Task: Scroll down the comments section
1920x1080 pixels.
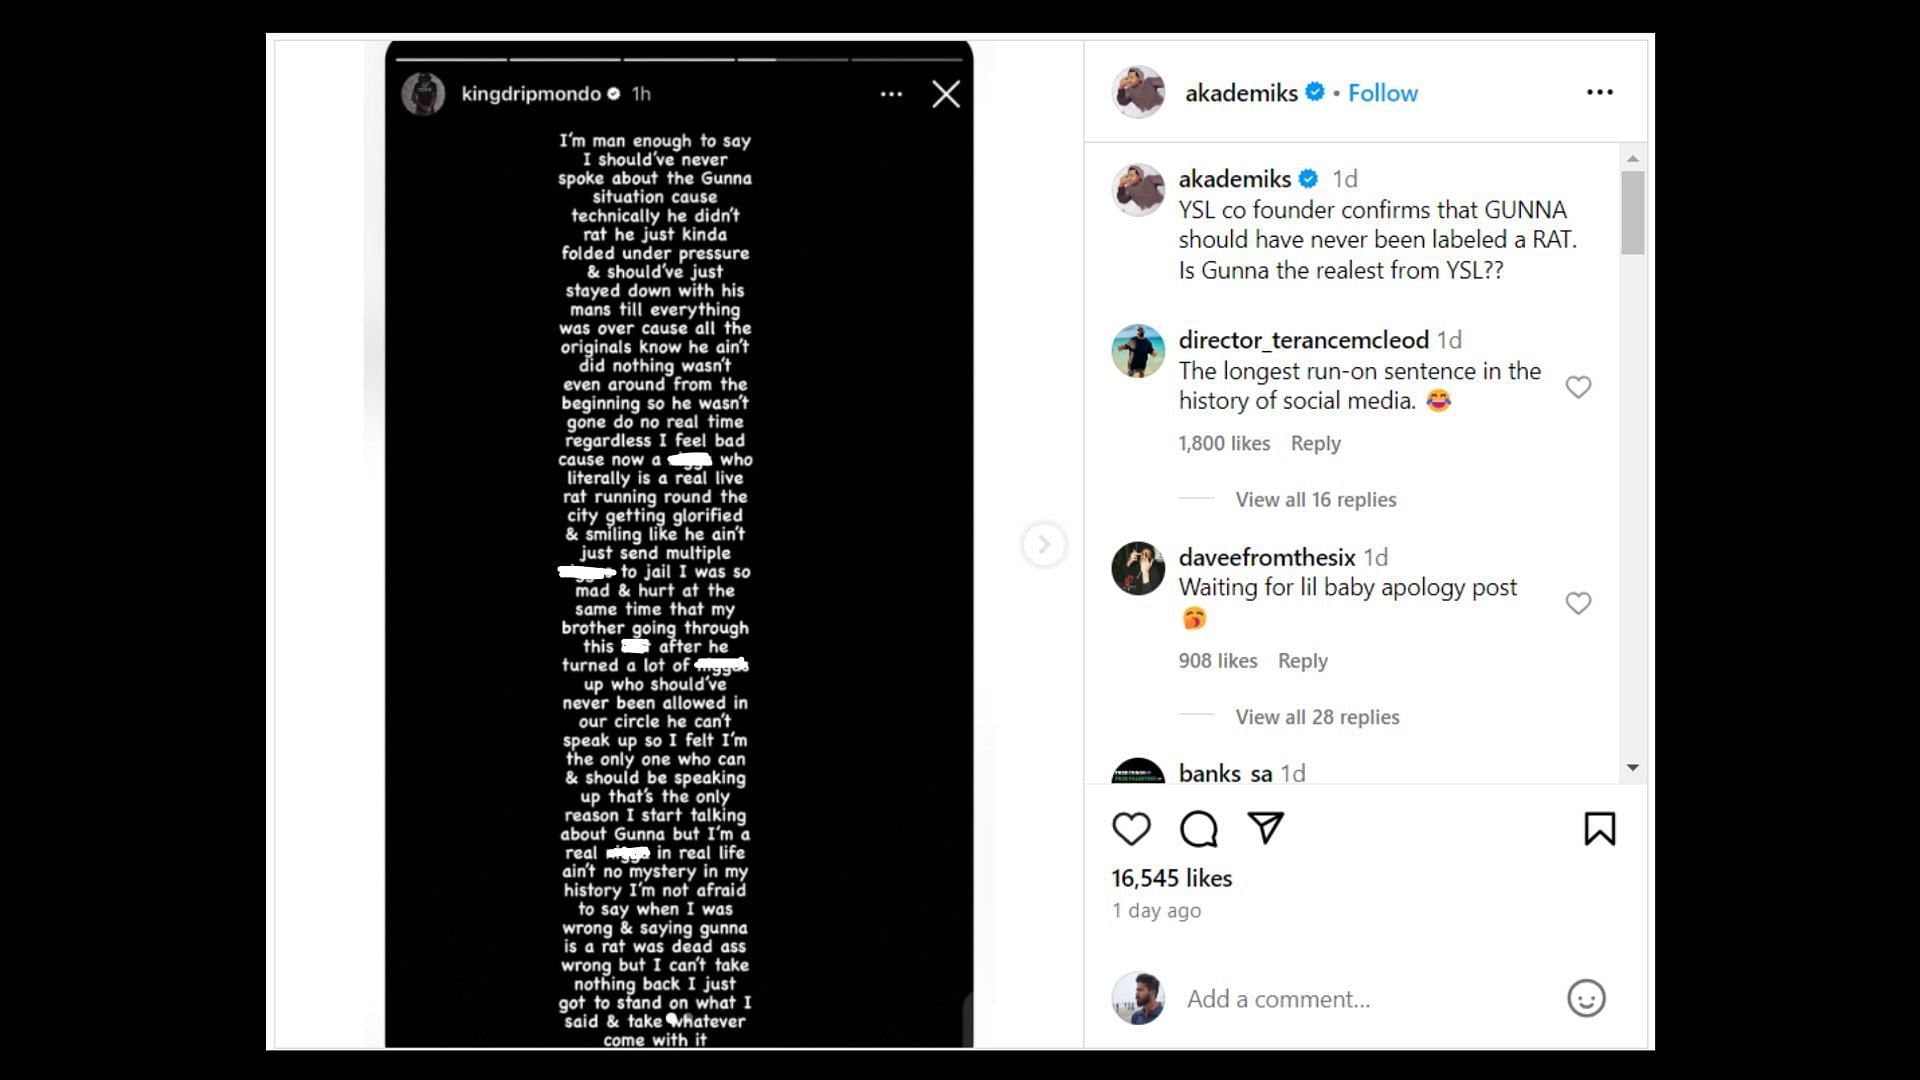Action: pos(1635,767)
